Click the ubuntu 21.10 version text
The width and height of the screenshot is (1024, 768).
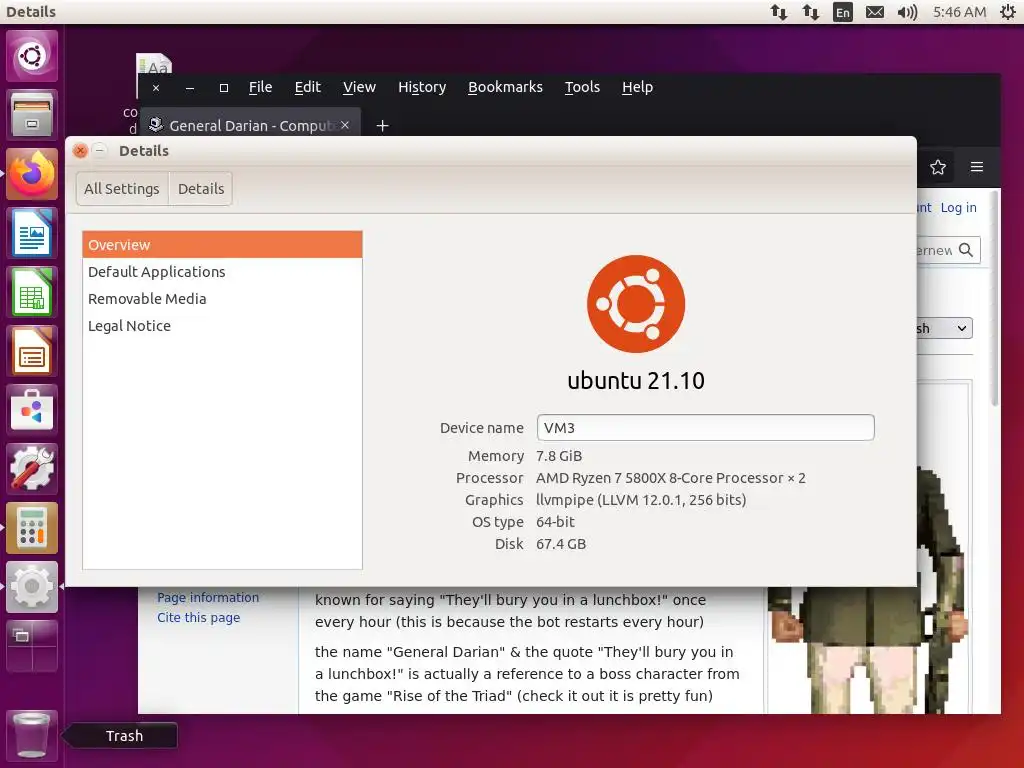pyautogui.click(x=636, y=381)
